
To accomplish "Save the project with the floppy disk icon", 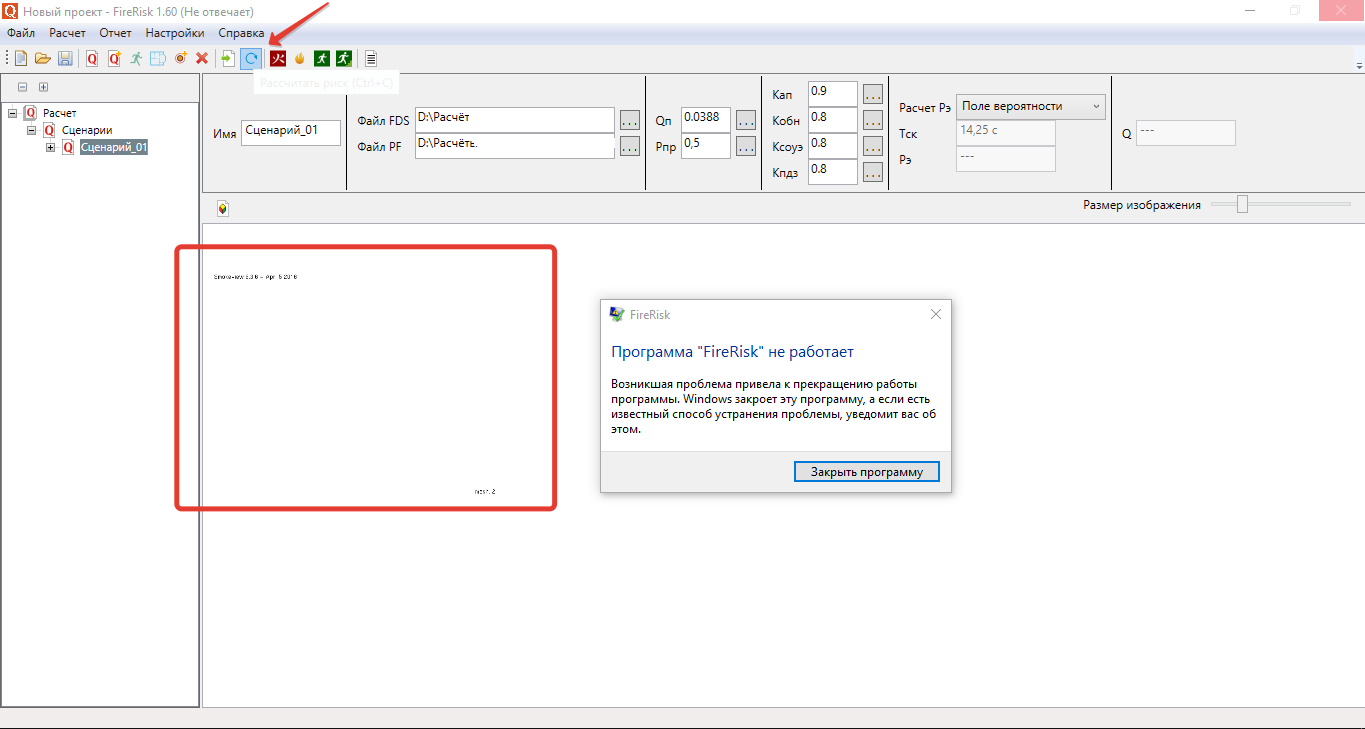I will coord(65,58).
